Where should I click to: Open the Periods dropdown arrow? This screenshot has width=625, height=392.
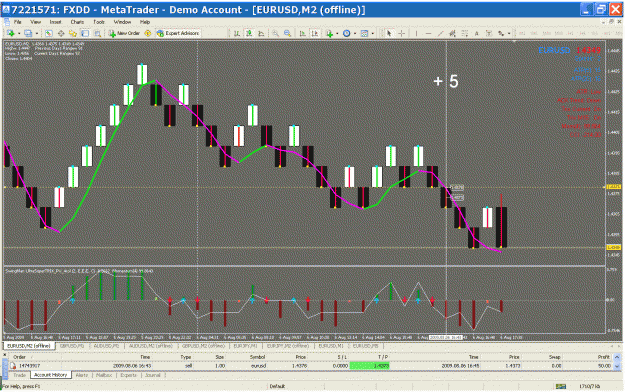tap(355, 33)
